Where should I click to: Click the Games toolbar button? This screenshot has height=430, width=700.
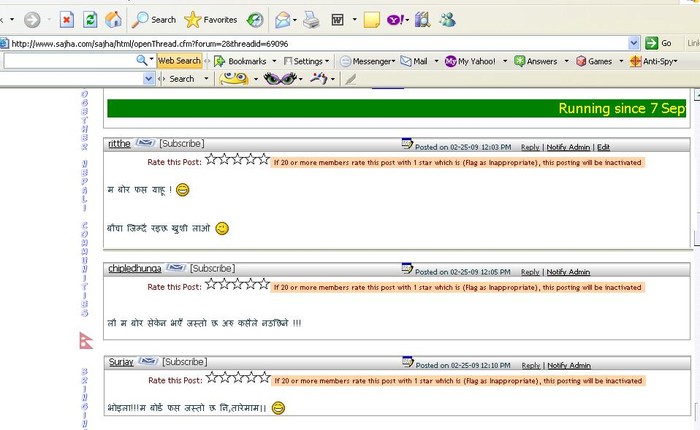[x=593, y=61]
